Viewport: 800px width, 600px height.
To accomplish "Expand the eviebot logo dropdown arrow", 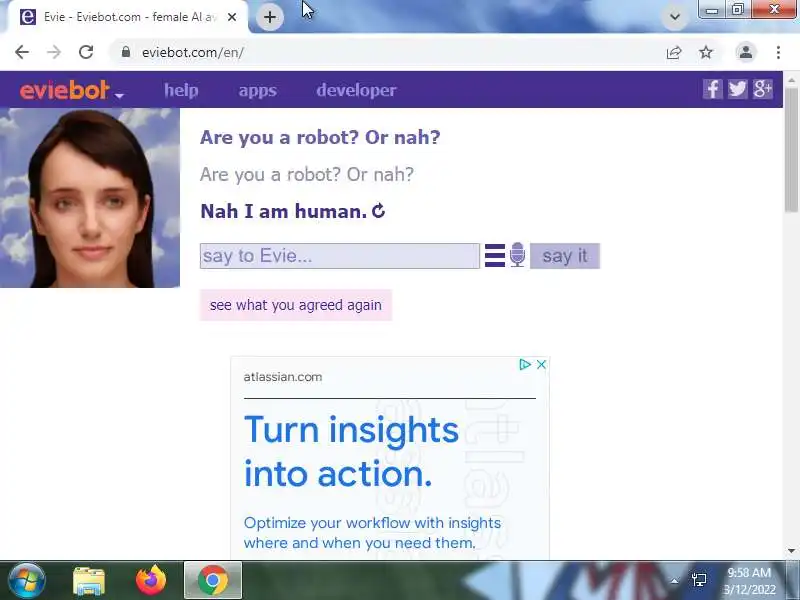I will (119, 95).
